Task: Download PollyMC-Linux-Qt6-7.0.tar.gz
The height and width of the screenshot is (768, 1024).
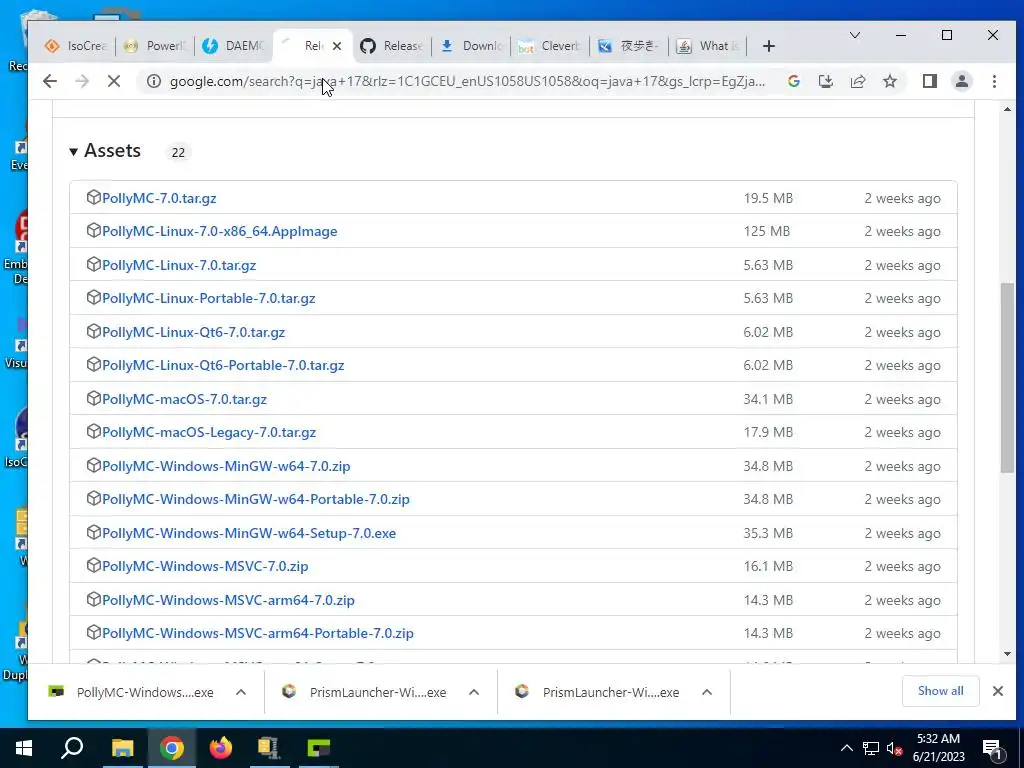Action: [193, 332]
